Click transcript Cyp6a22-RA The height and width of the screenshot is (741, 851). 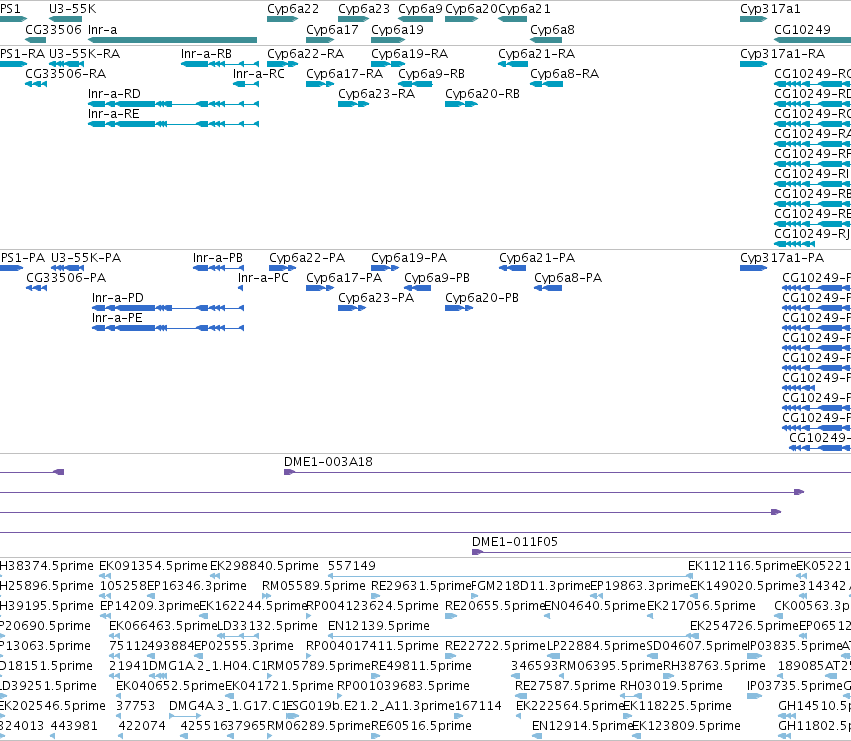(306, 54)
